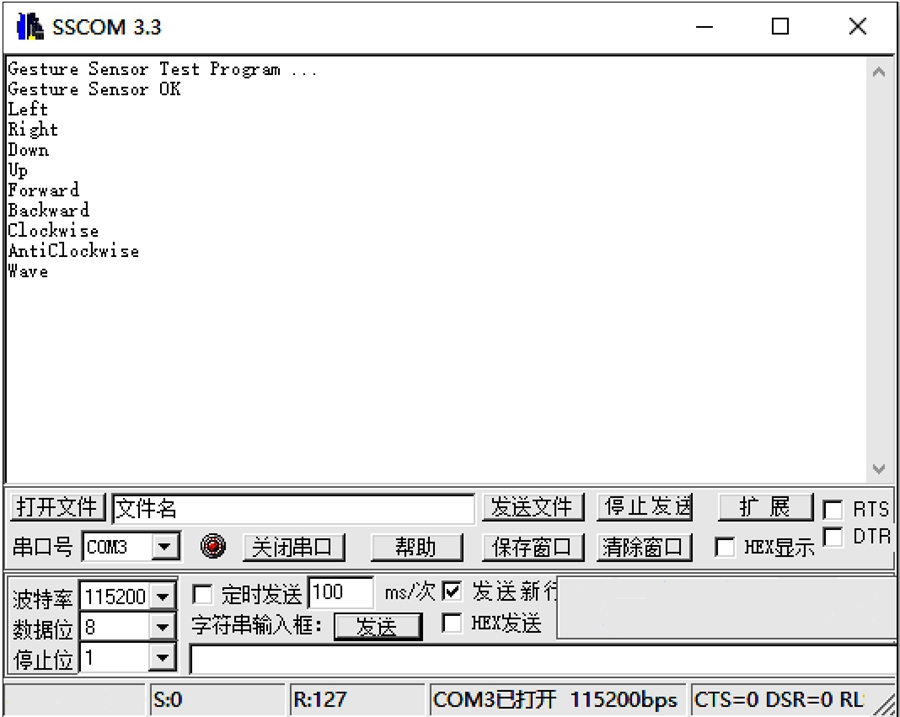Click the 'Gesture Sensor OK' output line
900x717 pixels.
94,89
